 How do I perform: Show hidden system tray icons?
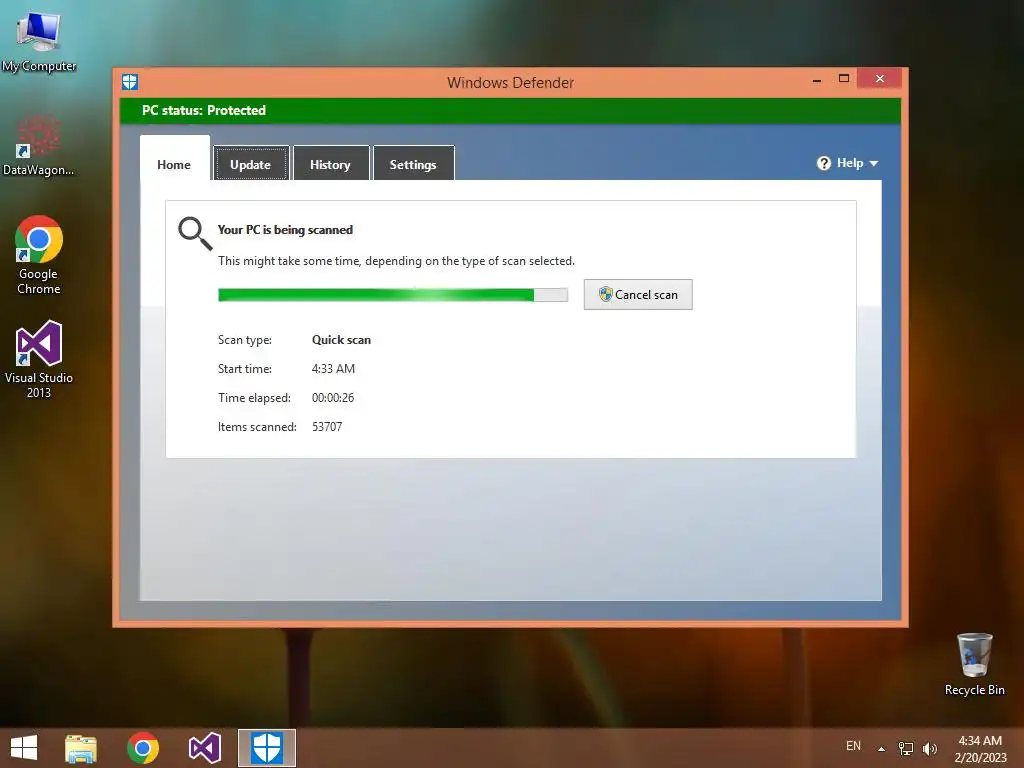point(881,748)
